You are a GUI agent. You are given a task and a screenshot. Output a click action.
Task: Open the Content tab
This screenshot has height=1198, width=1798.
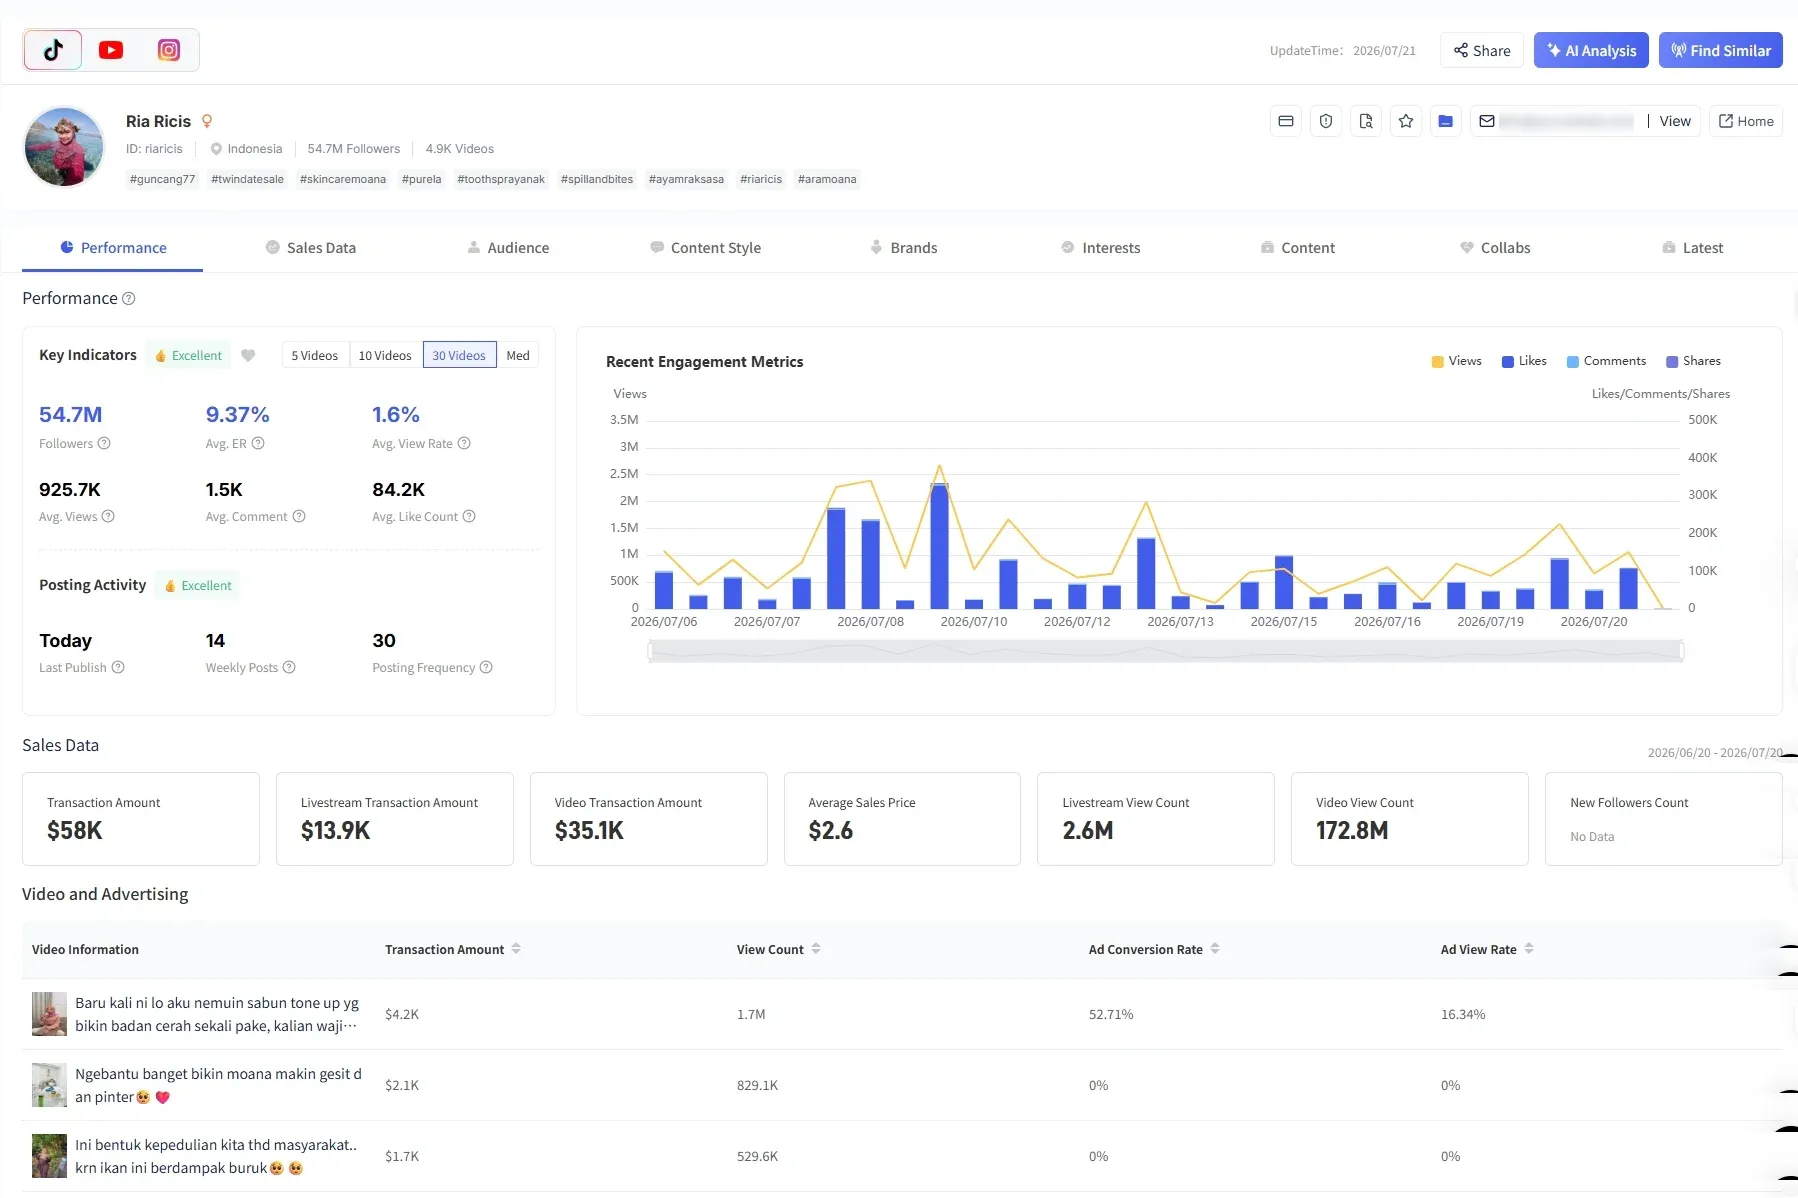tap(1297, 247)
